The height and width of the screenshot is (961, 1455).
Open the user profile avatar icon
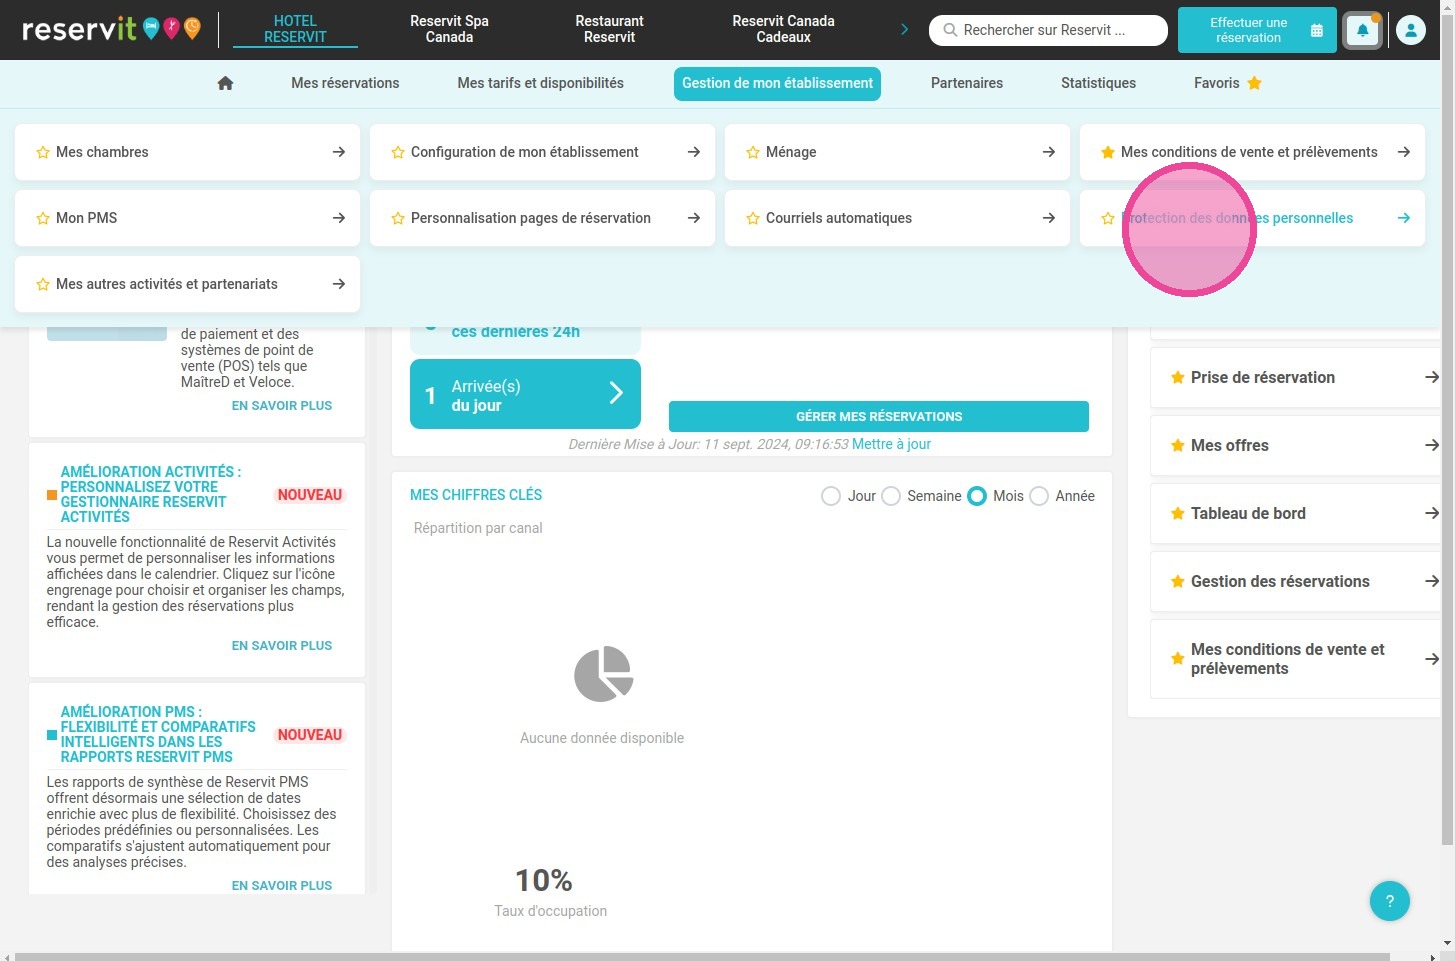pos(1410,31)
